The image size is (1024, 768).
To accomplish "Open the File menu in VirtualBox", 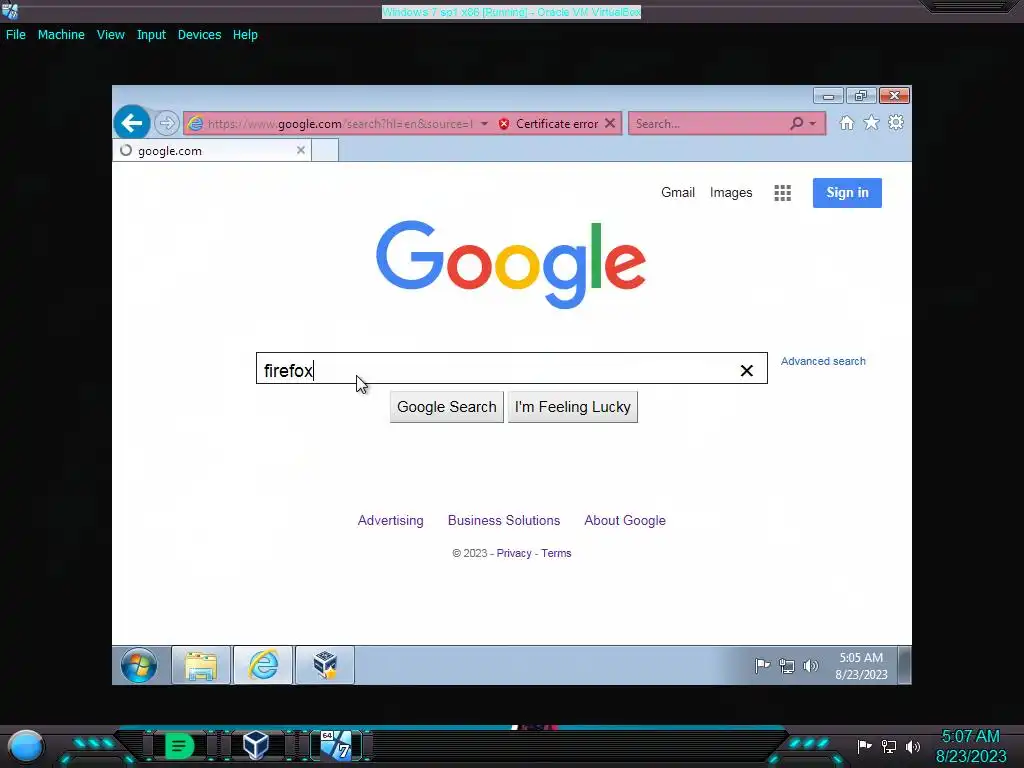I will coord(16,35).
